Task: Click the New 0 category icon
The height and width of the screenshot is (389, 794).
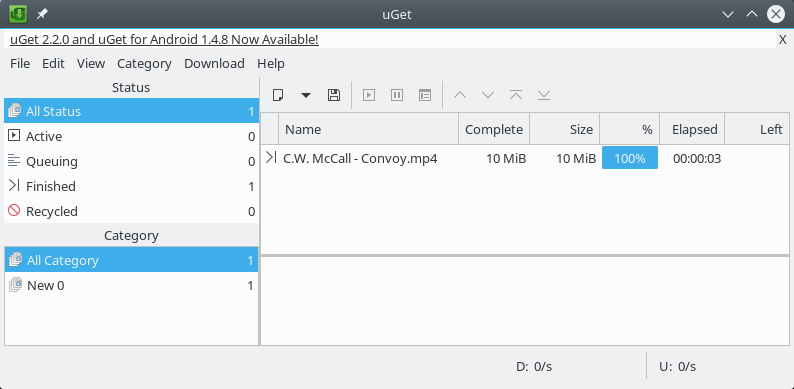Action: [x=16, y=285]
